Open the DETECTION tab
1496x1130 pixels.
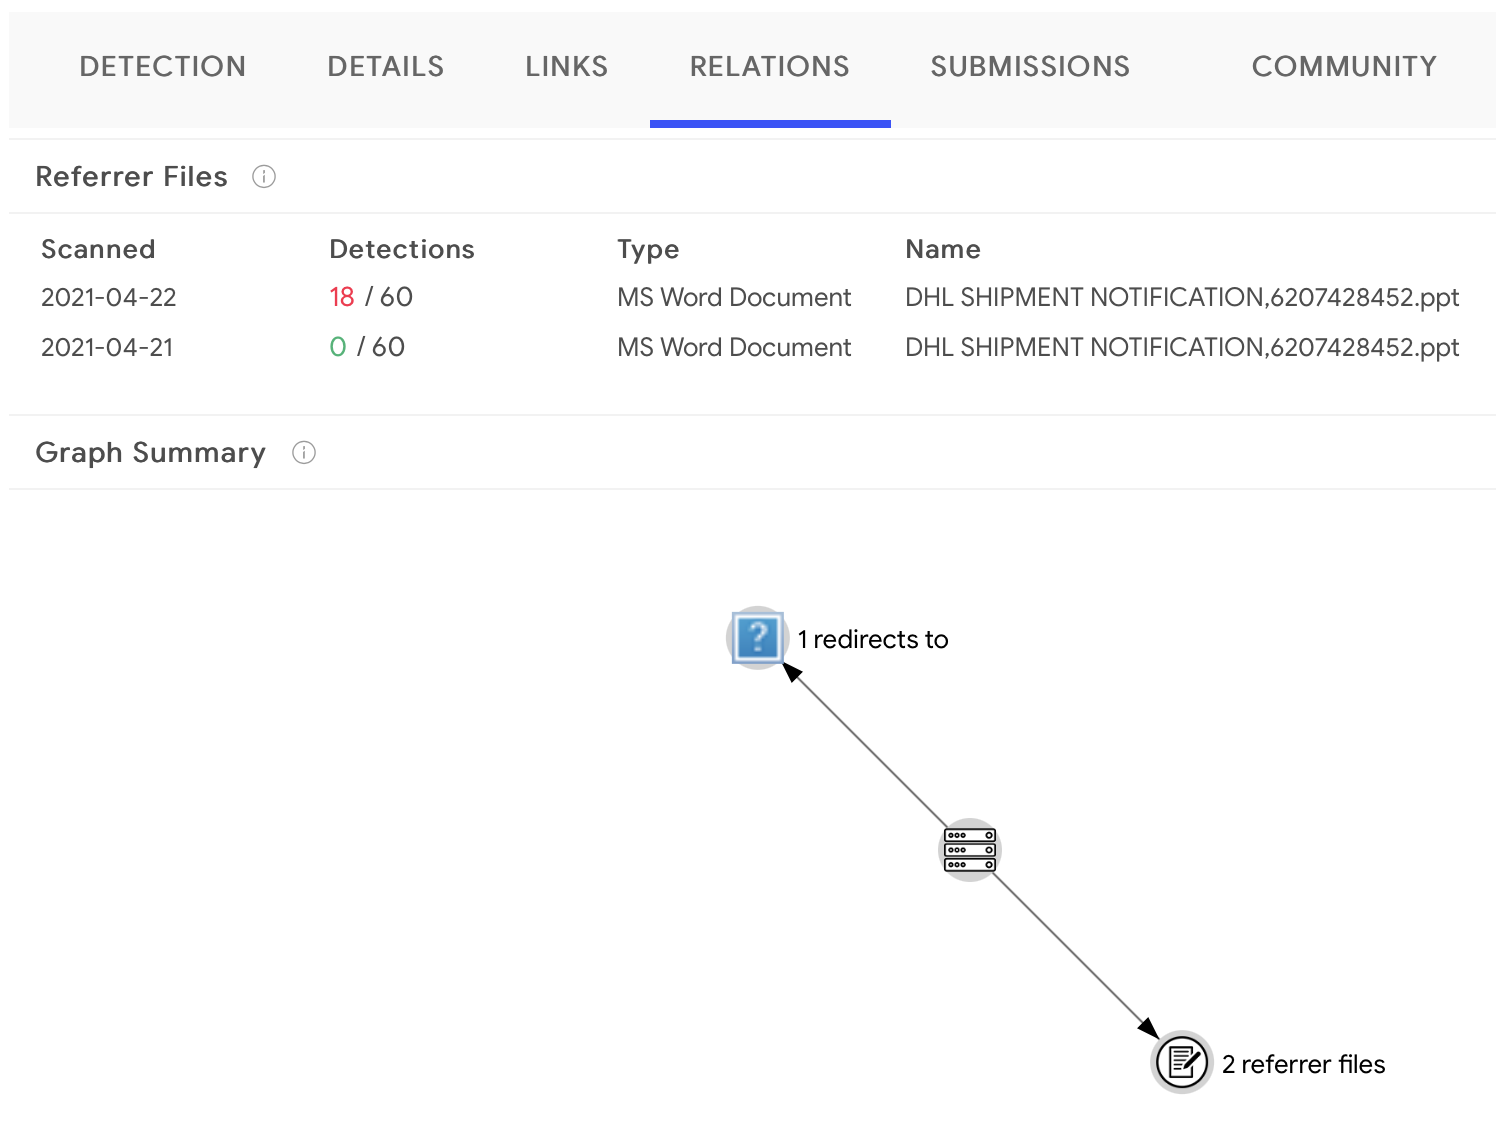click(162, 67)
